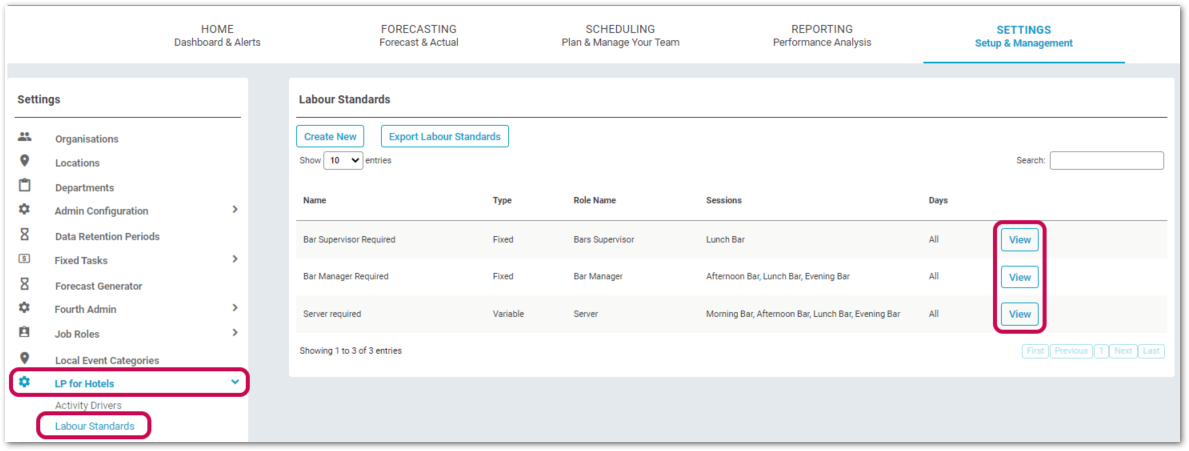Click the Variable type cell
This screenshot has height=451, width=1189.
point(508,314)
